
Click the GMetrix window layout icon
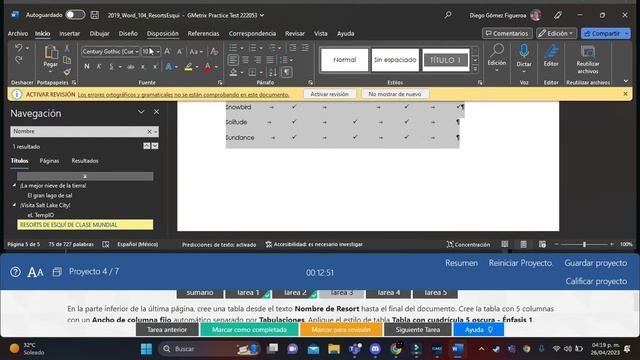click(57, 272)
